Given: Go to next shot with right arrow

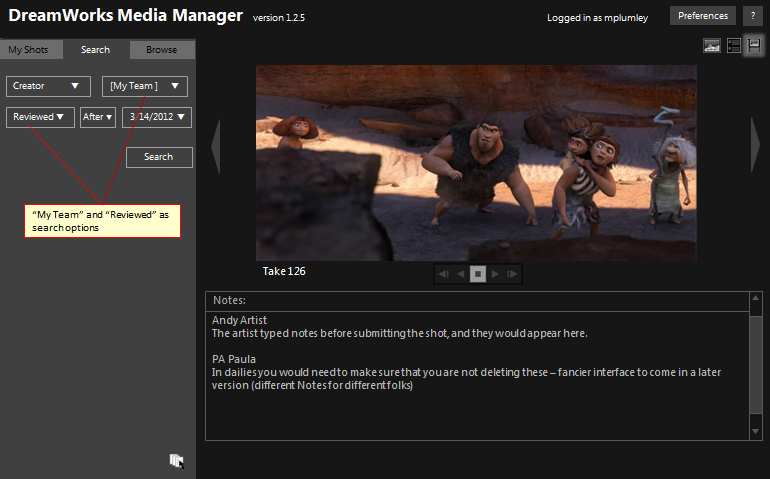Looking at the screenshot, I should coord(755,145).
